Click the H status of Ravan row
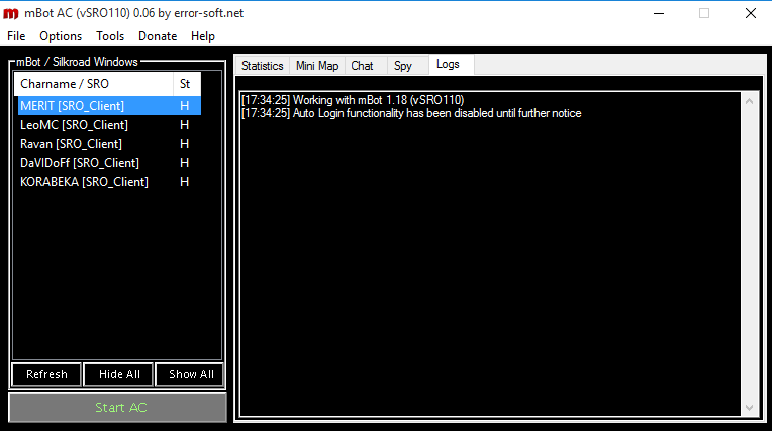 tap(185, 144)
